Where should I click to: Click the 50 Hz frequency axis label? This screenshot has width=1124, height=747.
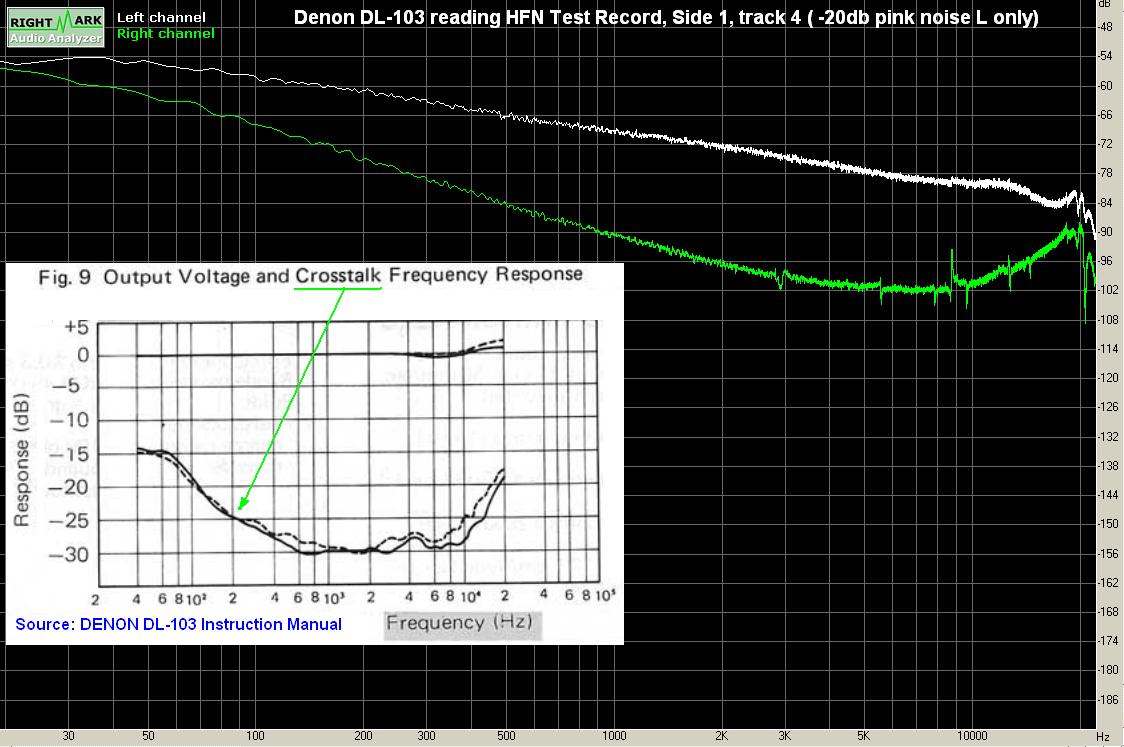148,736
